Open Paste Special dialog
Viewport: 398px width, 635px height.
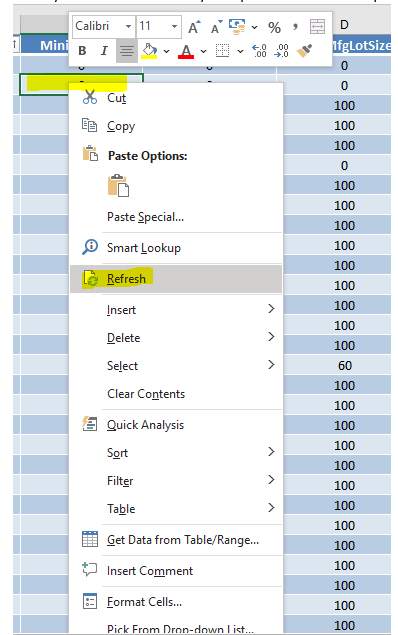pyautogui.click(x=176, y=217)
